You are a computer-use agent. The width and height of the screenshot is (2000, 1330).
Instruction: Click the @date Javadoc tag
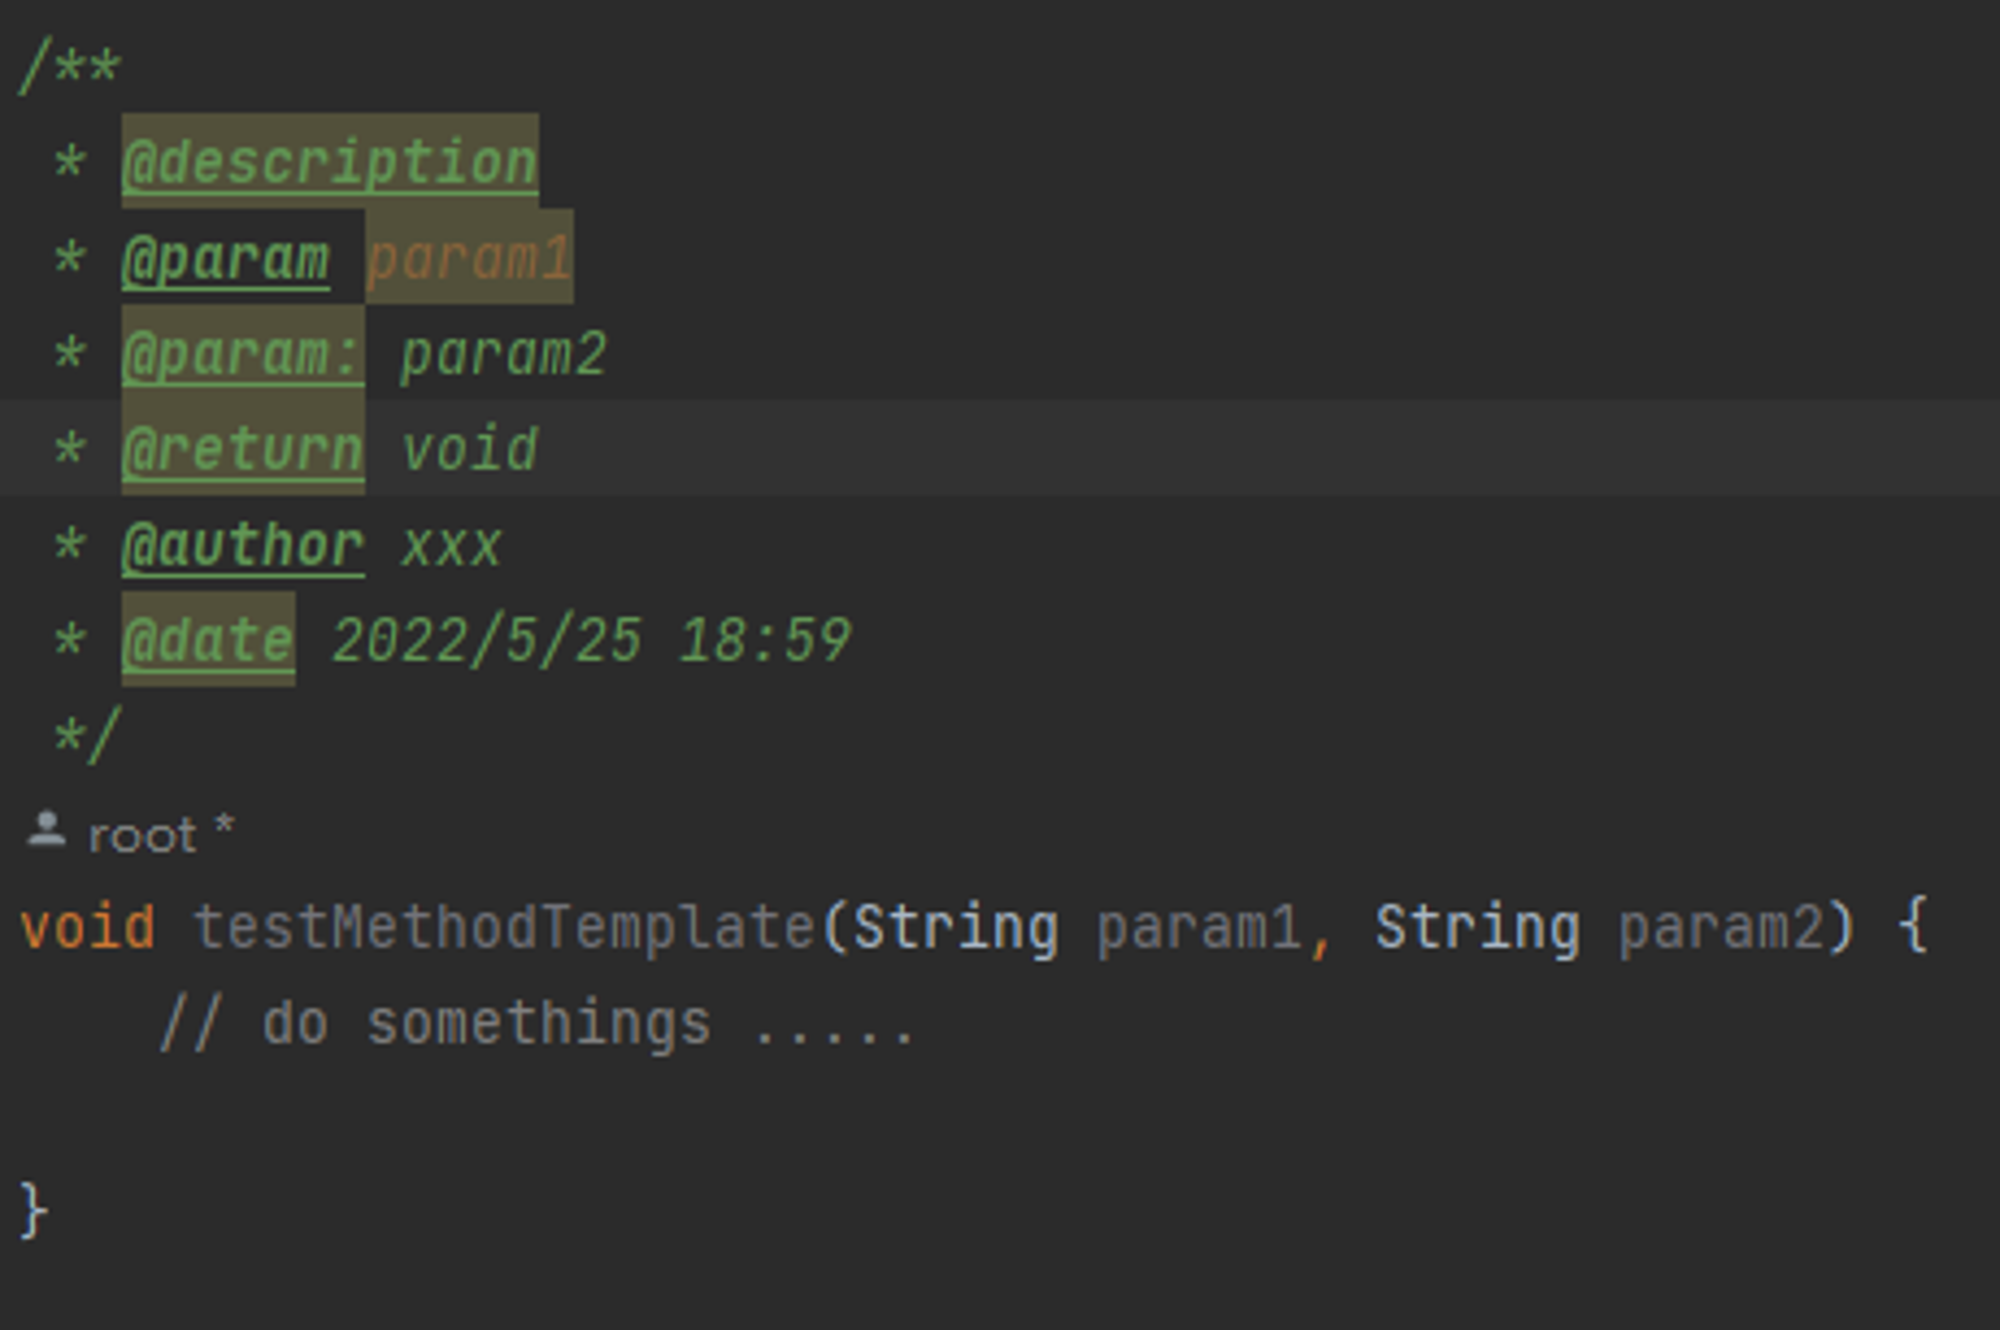[x=208, y=641]
